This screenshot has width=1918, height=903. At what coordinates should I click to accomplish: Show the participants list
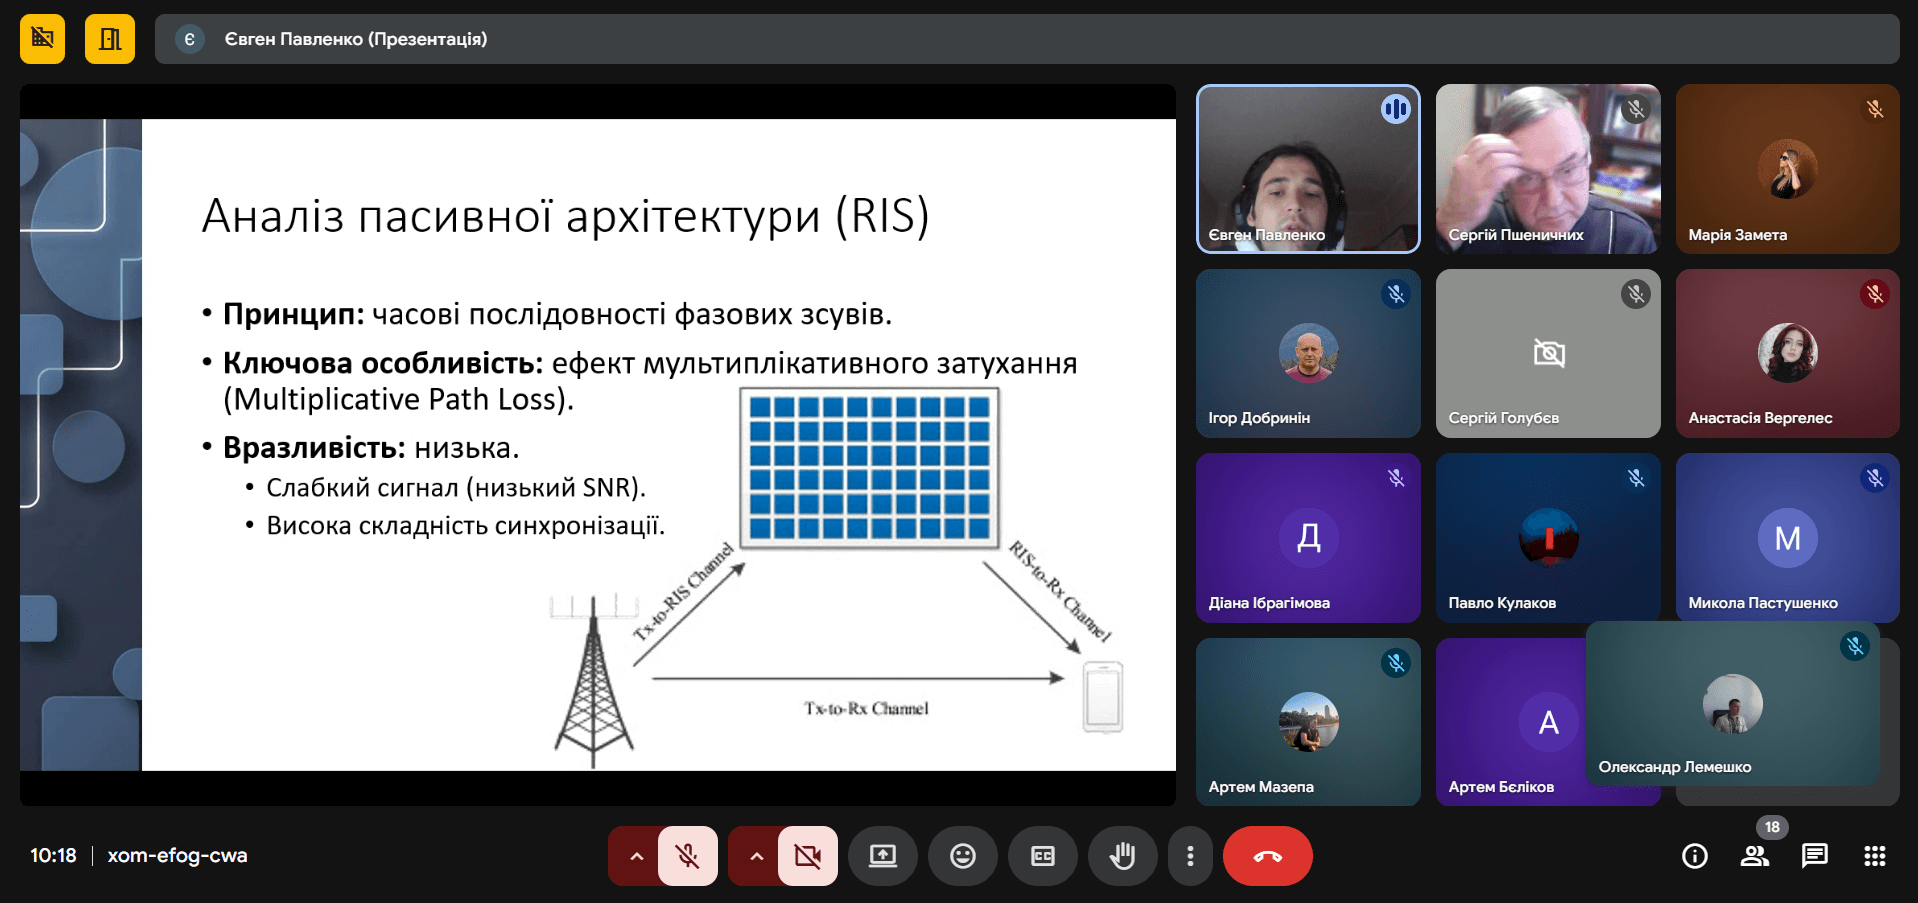tap(1754, 856)
